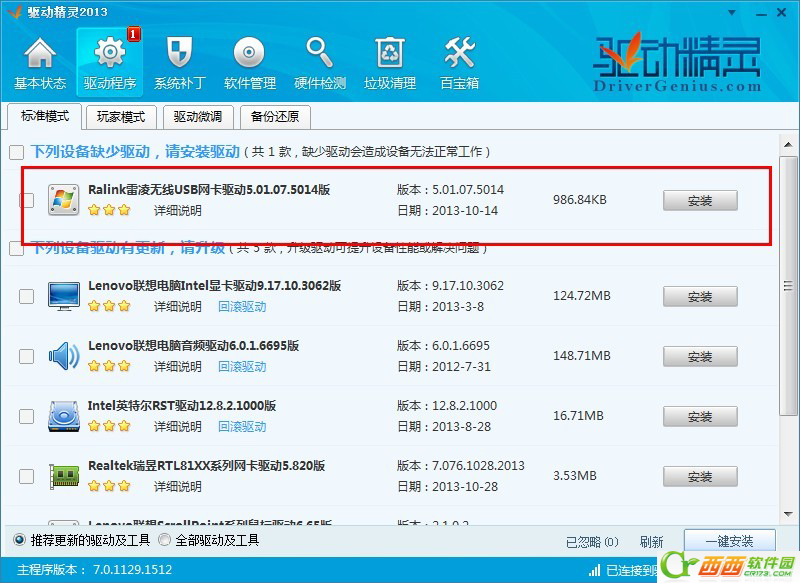Switch to 玩家模式 tab
Image resolution: width=800 pixels, height=583 pixels.
pyautogui.click(x=121, y=117)
